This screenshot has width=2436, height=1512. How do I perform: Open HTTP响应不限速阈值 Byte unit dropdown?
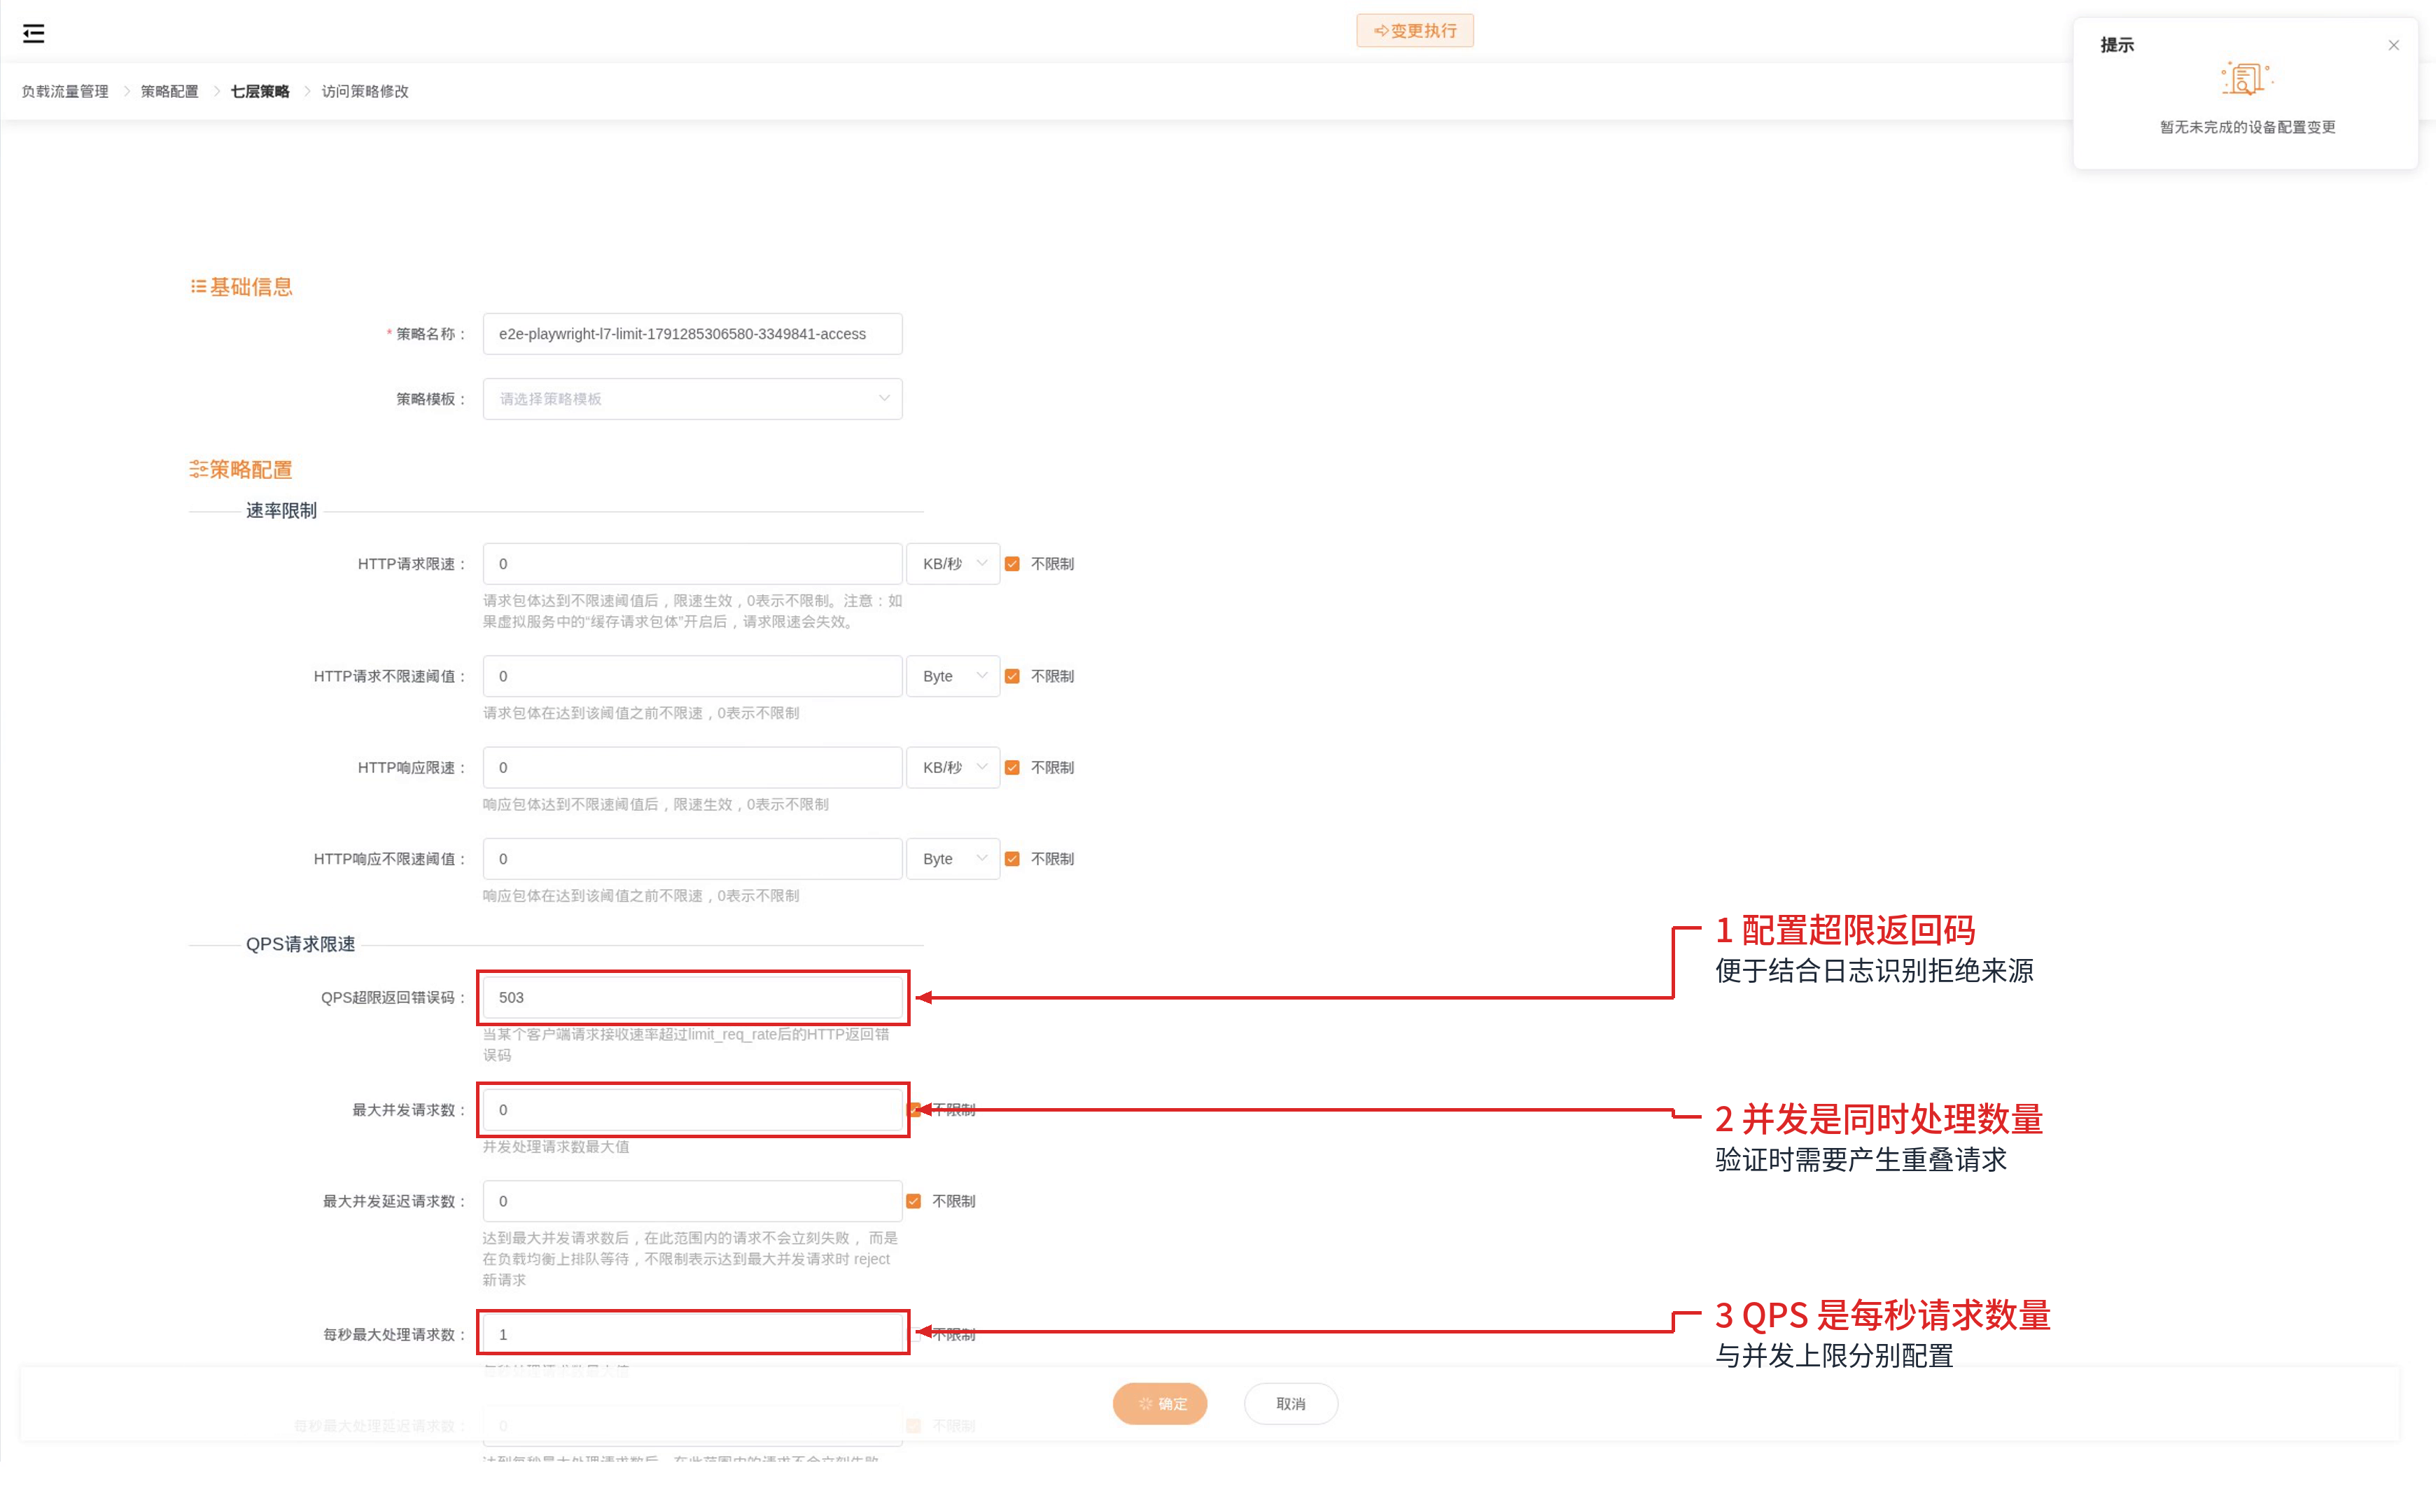point(952,859)
